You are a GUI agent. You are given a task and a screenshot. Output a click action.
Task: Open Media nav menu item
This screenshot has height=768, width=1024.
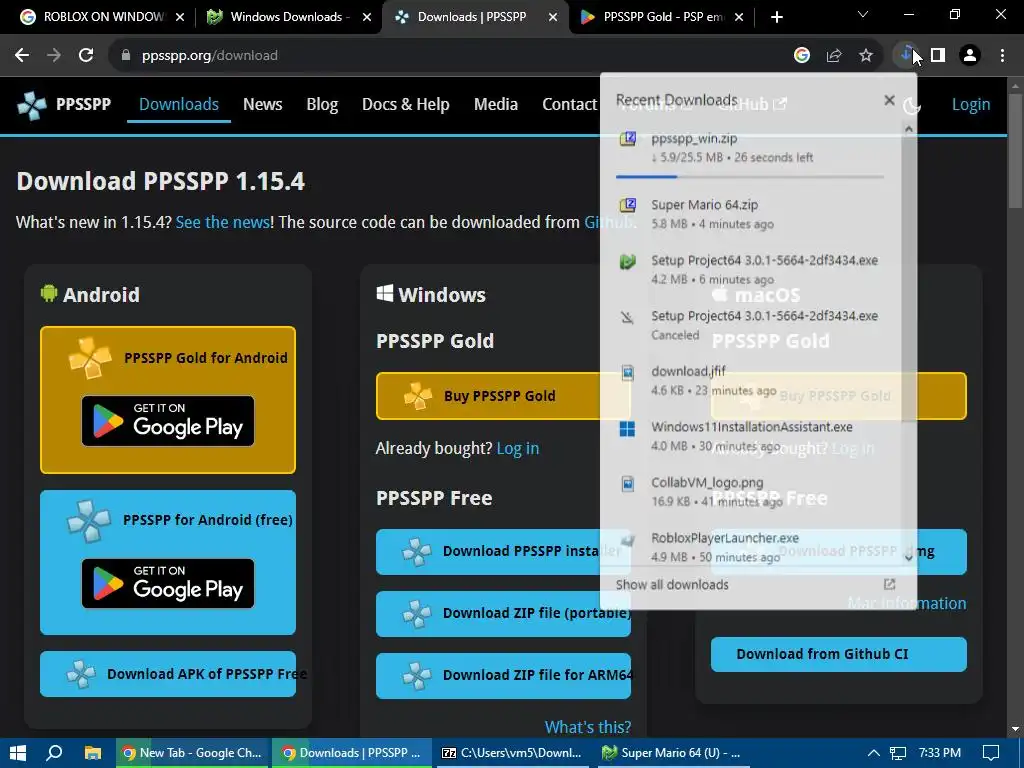click(x=496, y=104)
